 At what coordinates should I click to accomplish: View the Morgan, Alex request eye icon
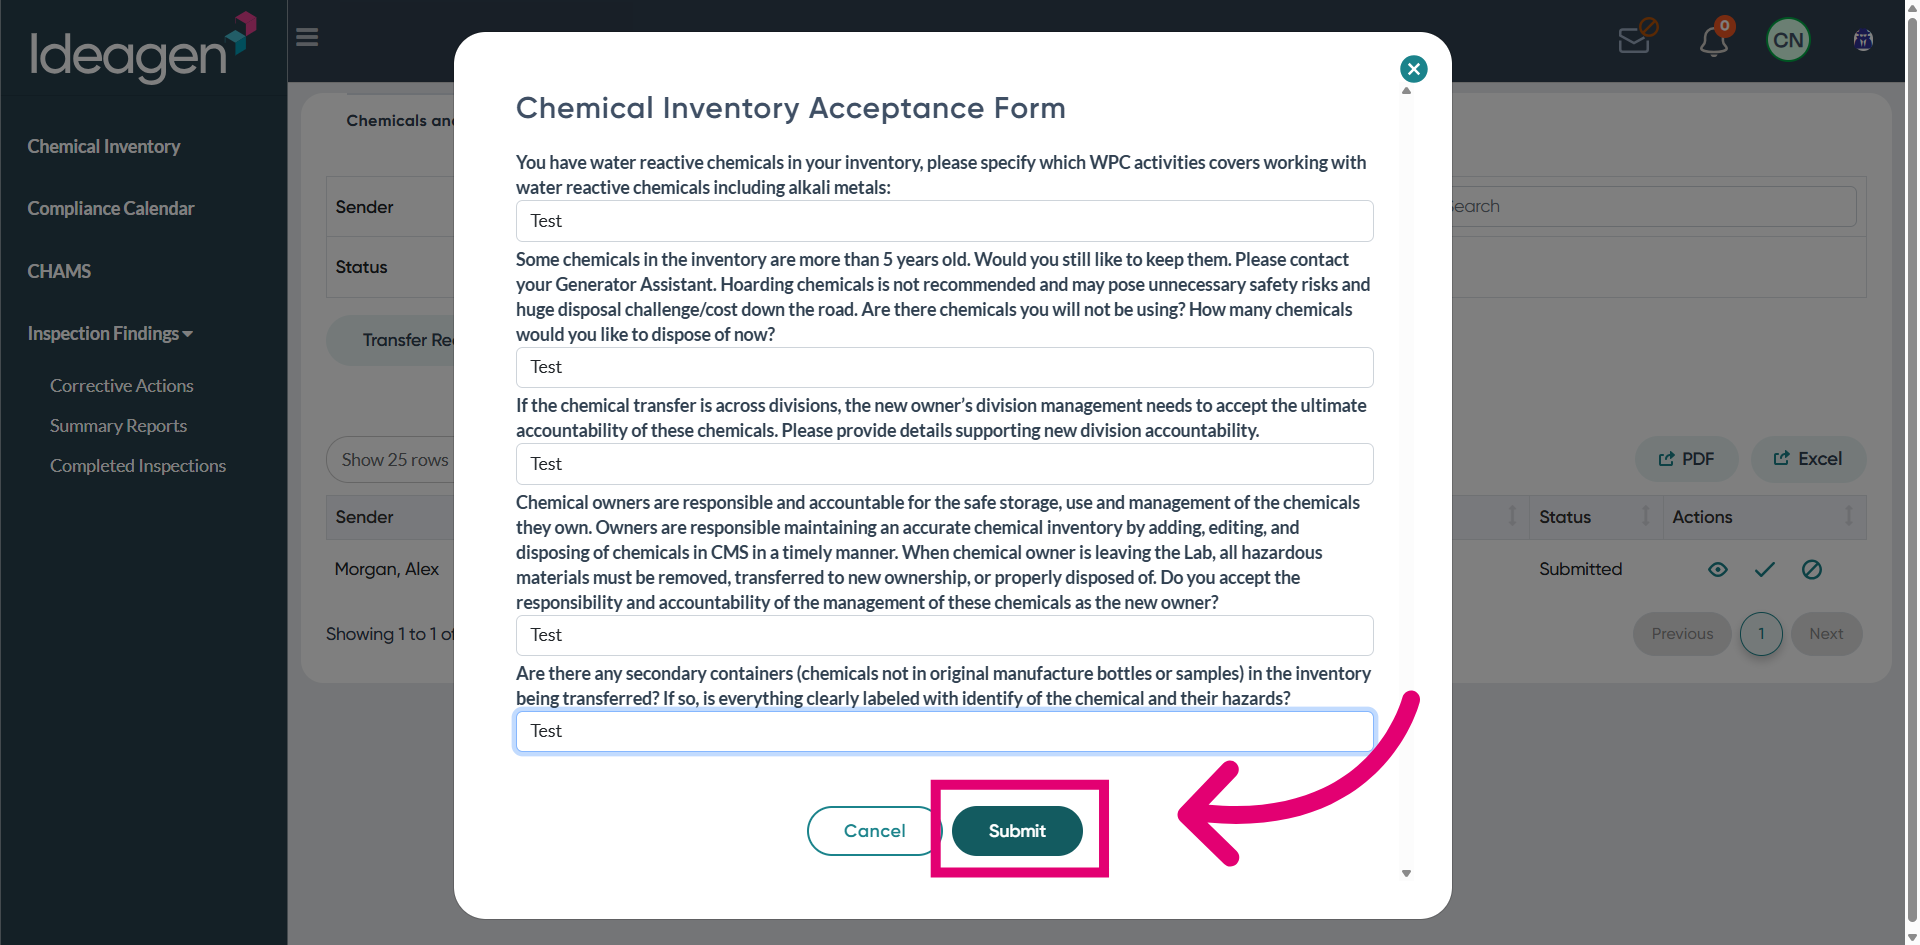[x=1718, y=570]
